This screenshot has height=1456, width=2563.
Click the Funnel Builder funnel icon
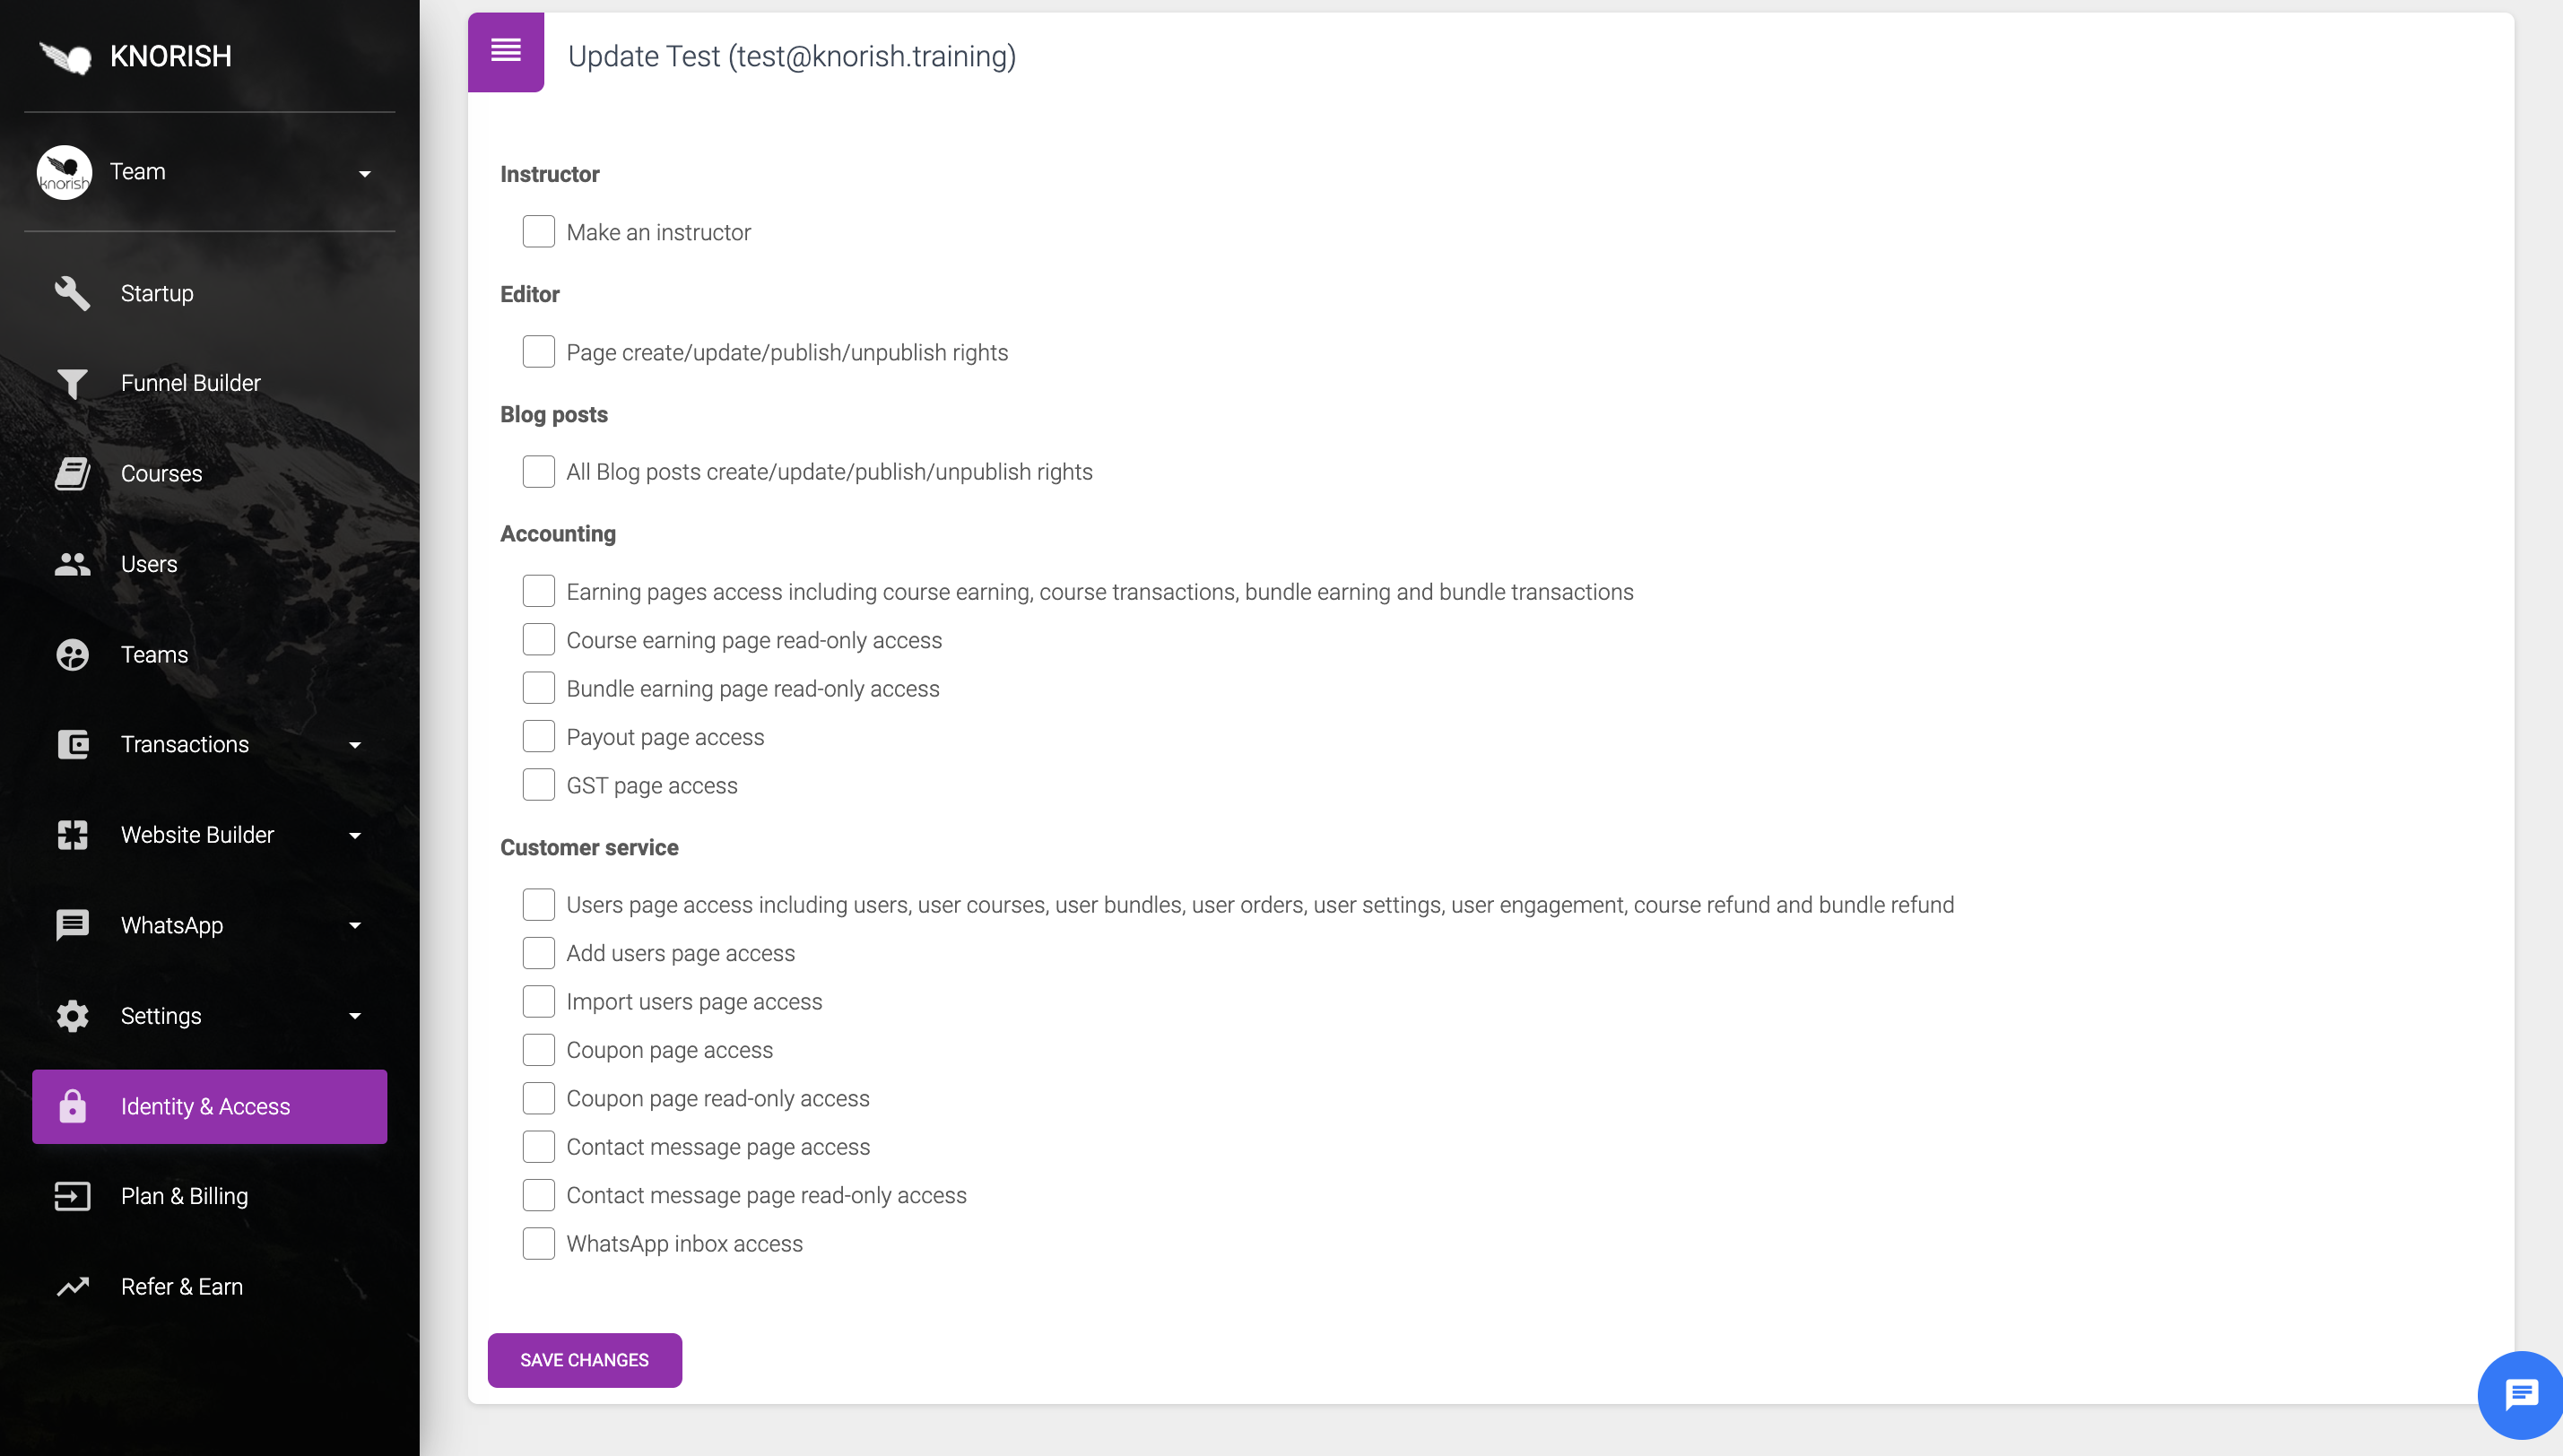tap(72, 383)
